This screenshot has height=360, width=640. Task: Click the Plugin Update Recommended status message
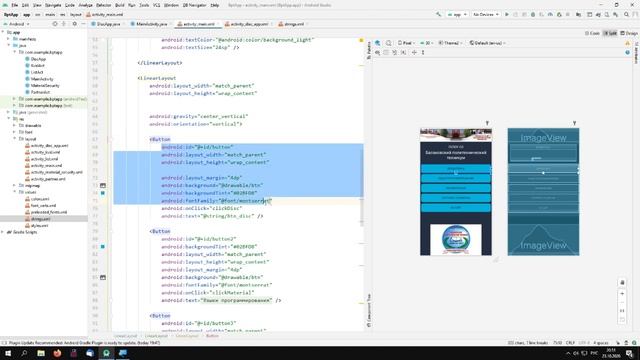coord(84,343)
